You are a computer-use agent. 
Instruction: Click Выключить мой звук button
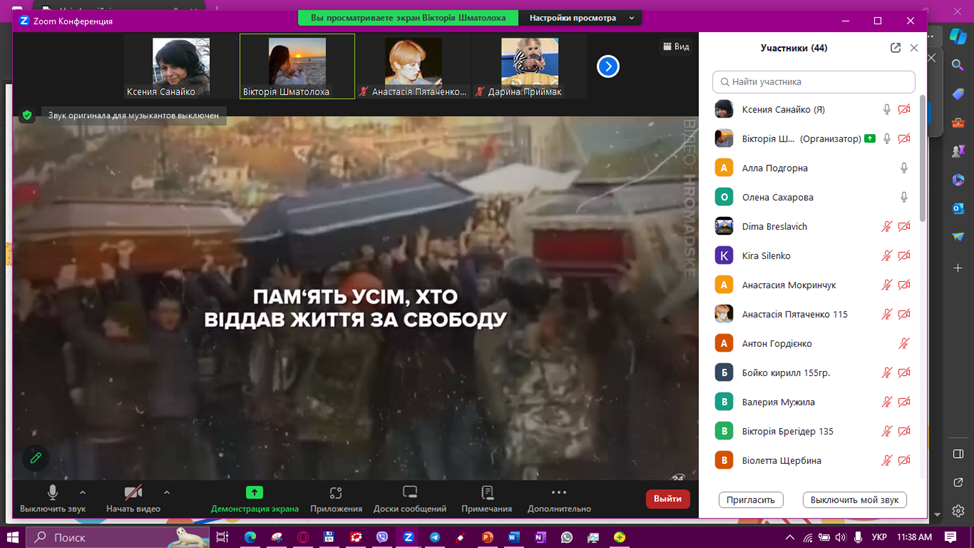(x=854, y=500)
